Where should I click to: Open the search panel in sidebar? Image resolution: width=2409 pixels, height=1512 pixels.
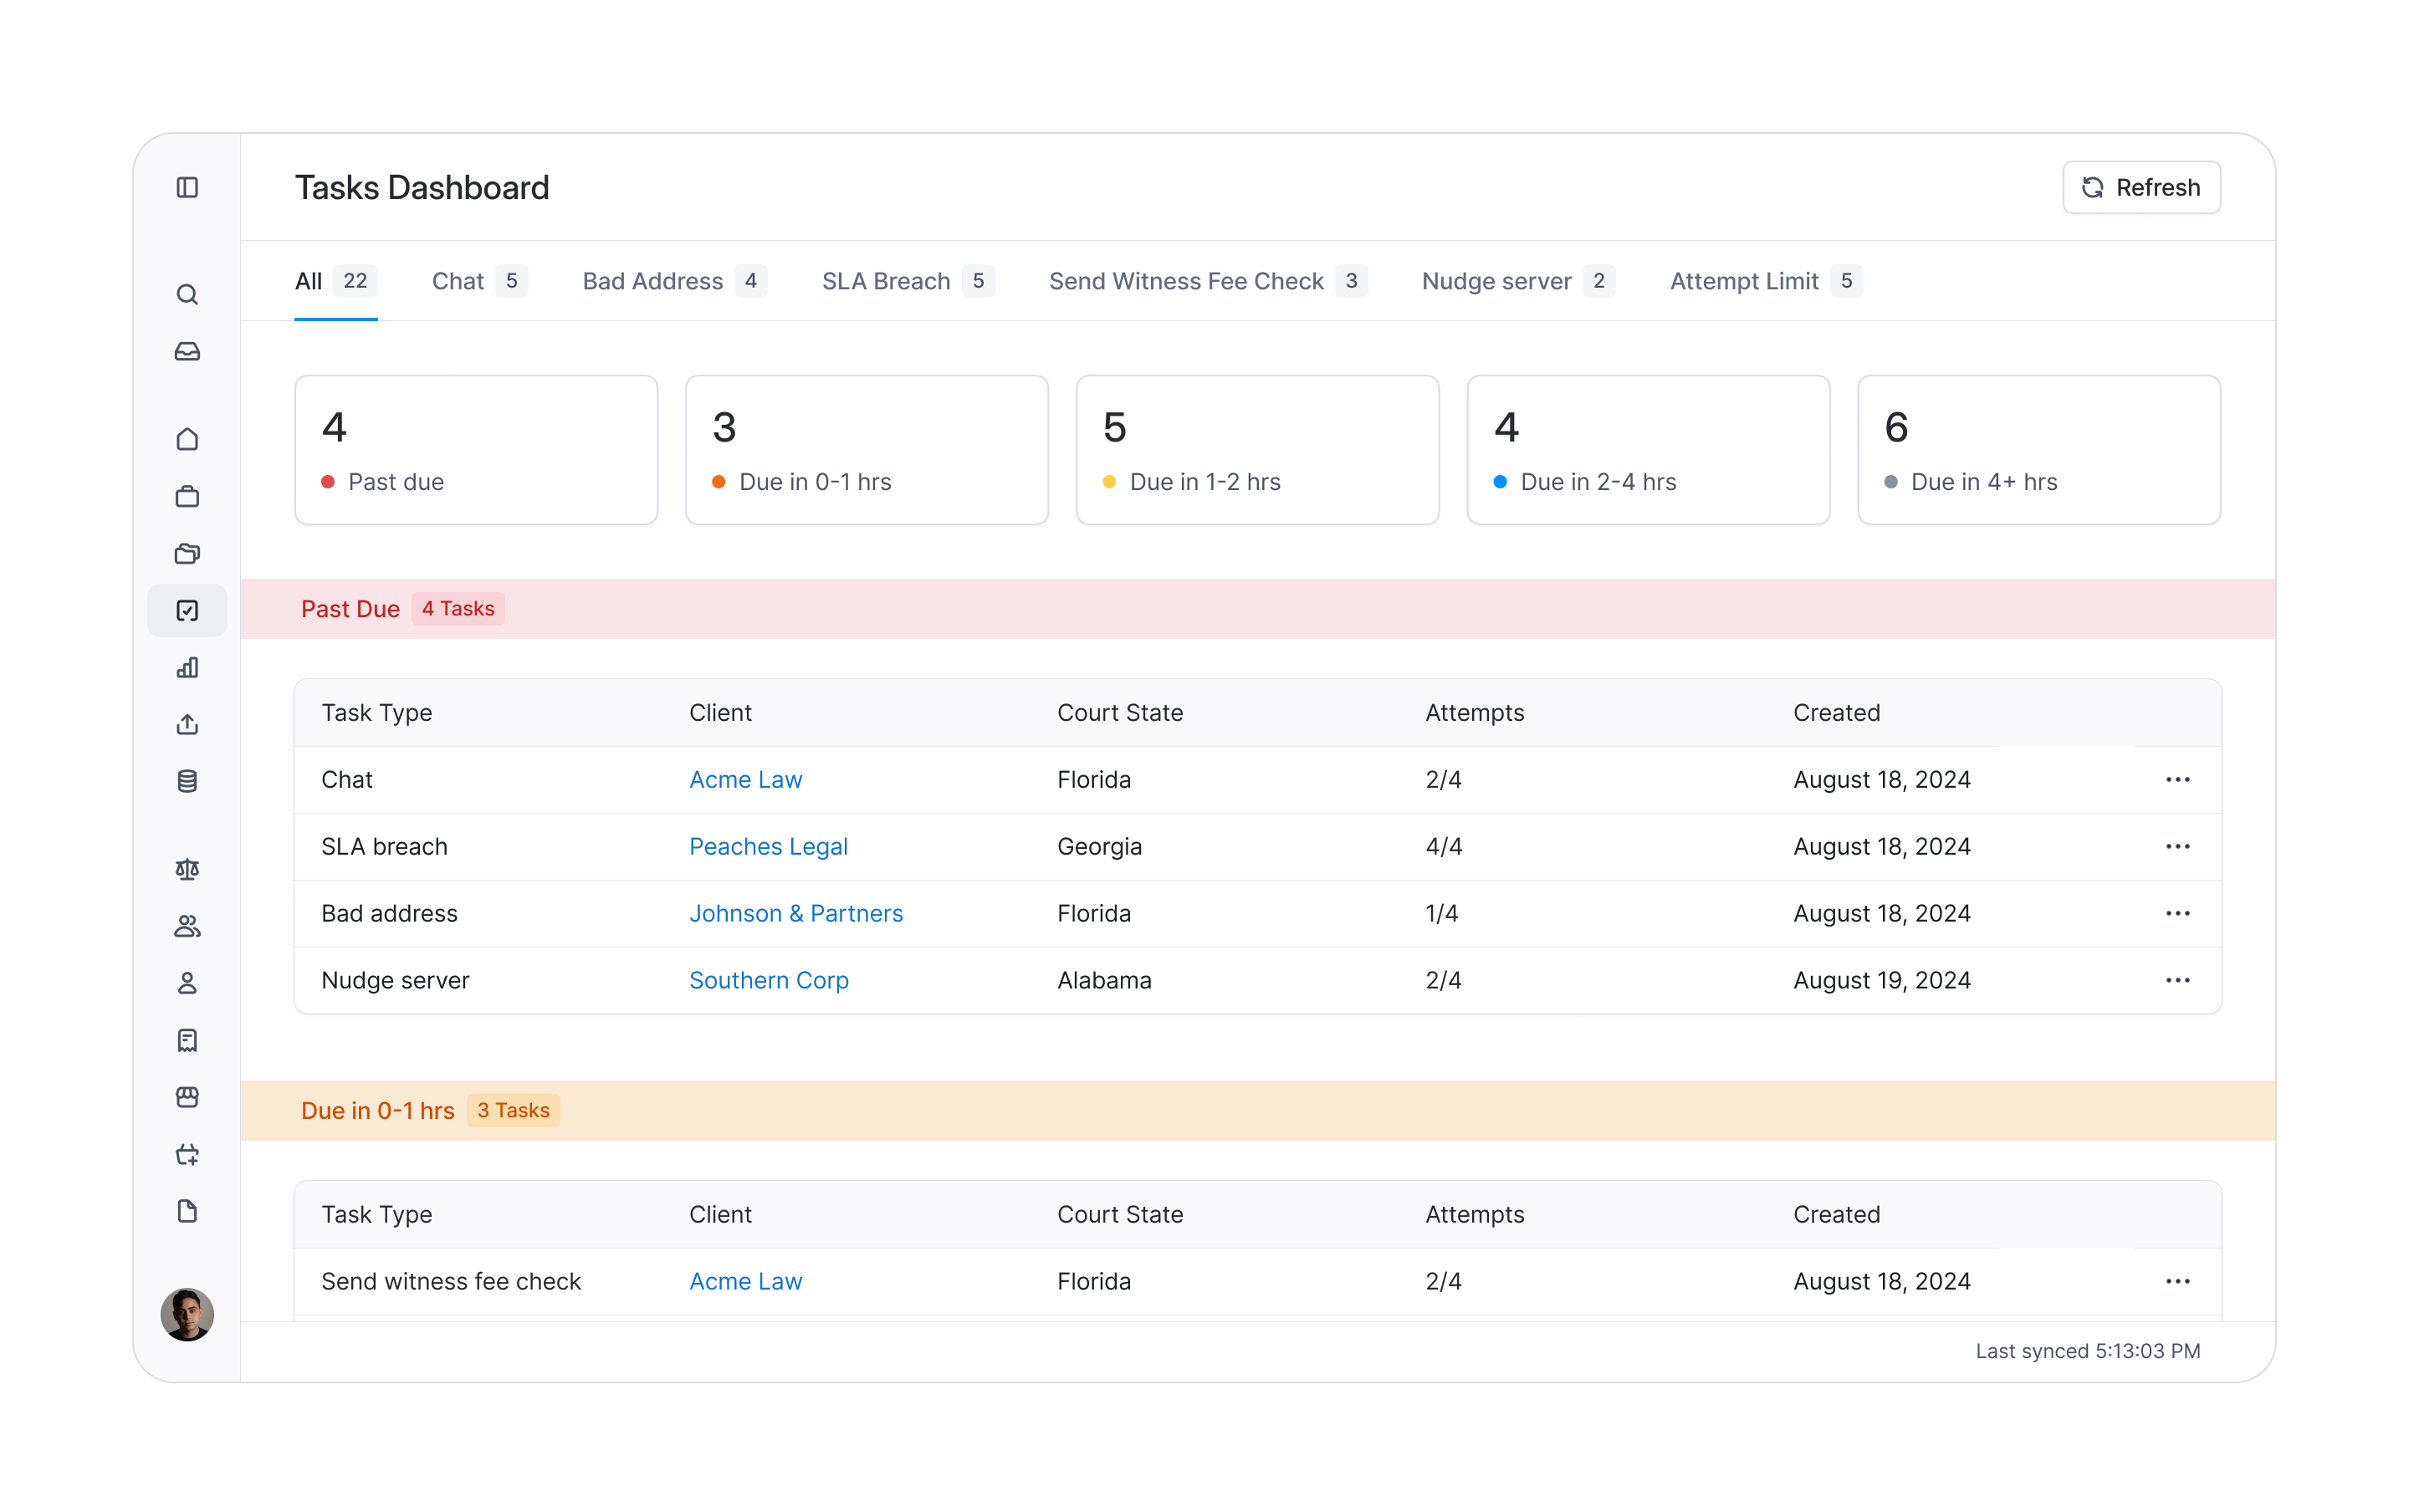[x=187, y=294]
